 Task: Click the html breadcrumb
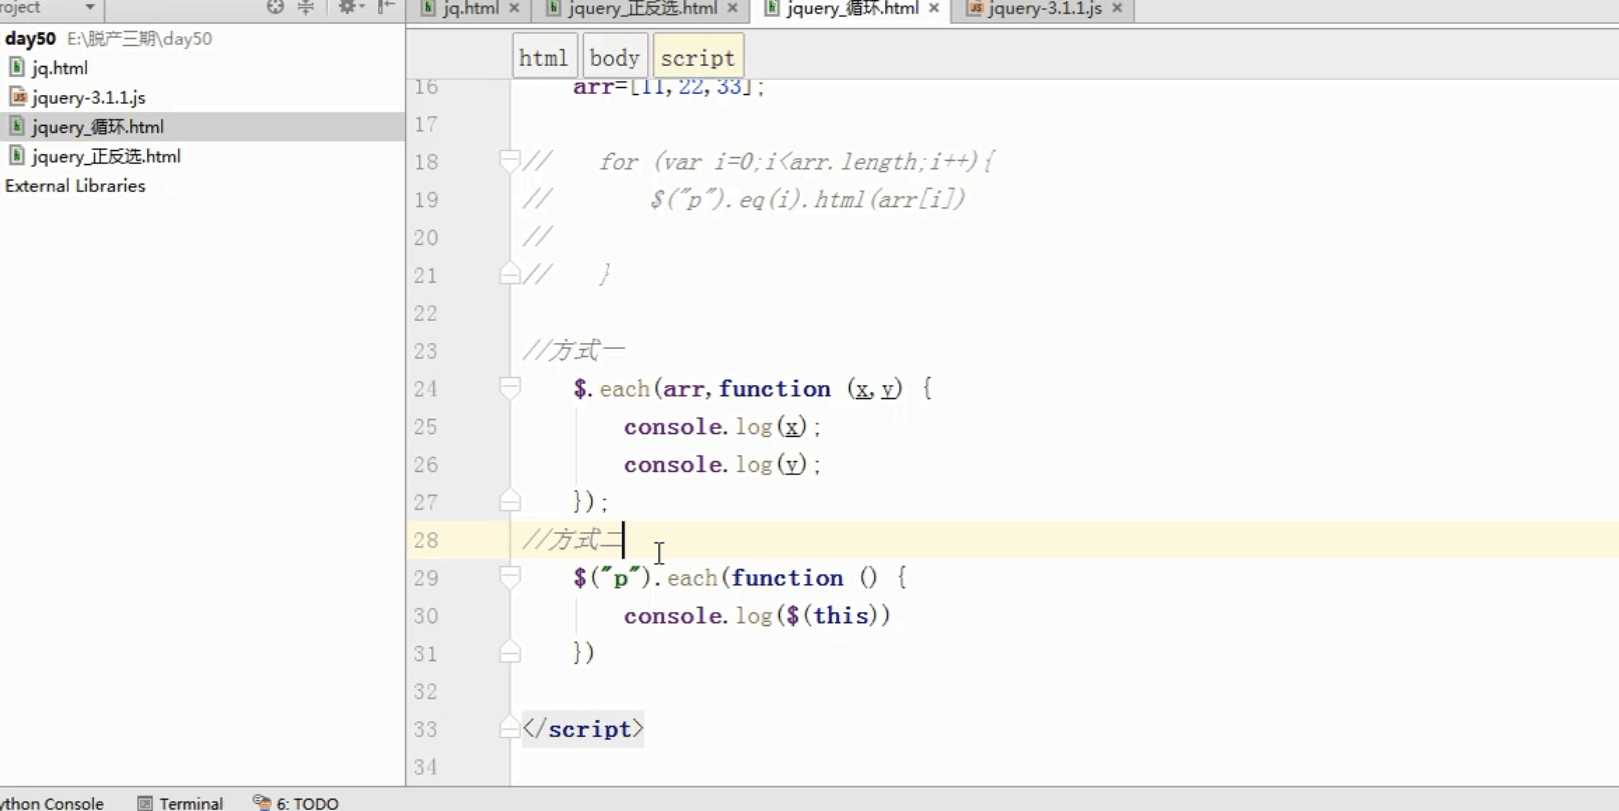pos(543,58)
